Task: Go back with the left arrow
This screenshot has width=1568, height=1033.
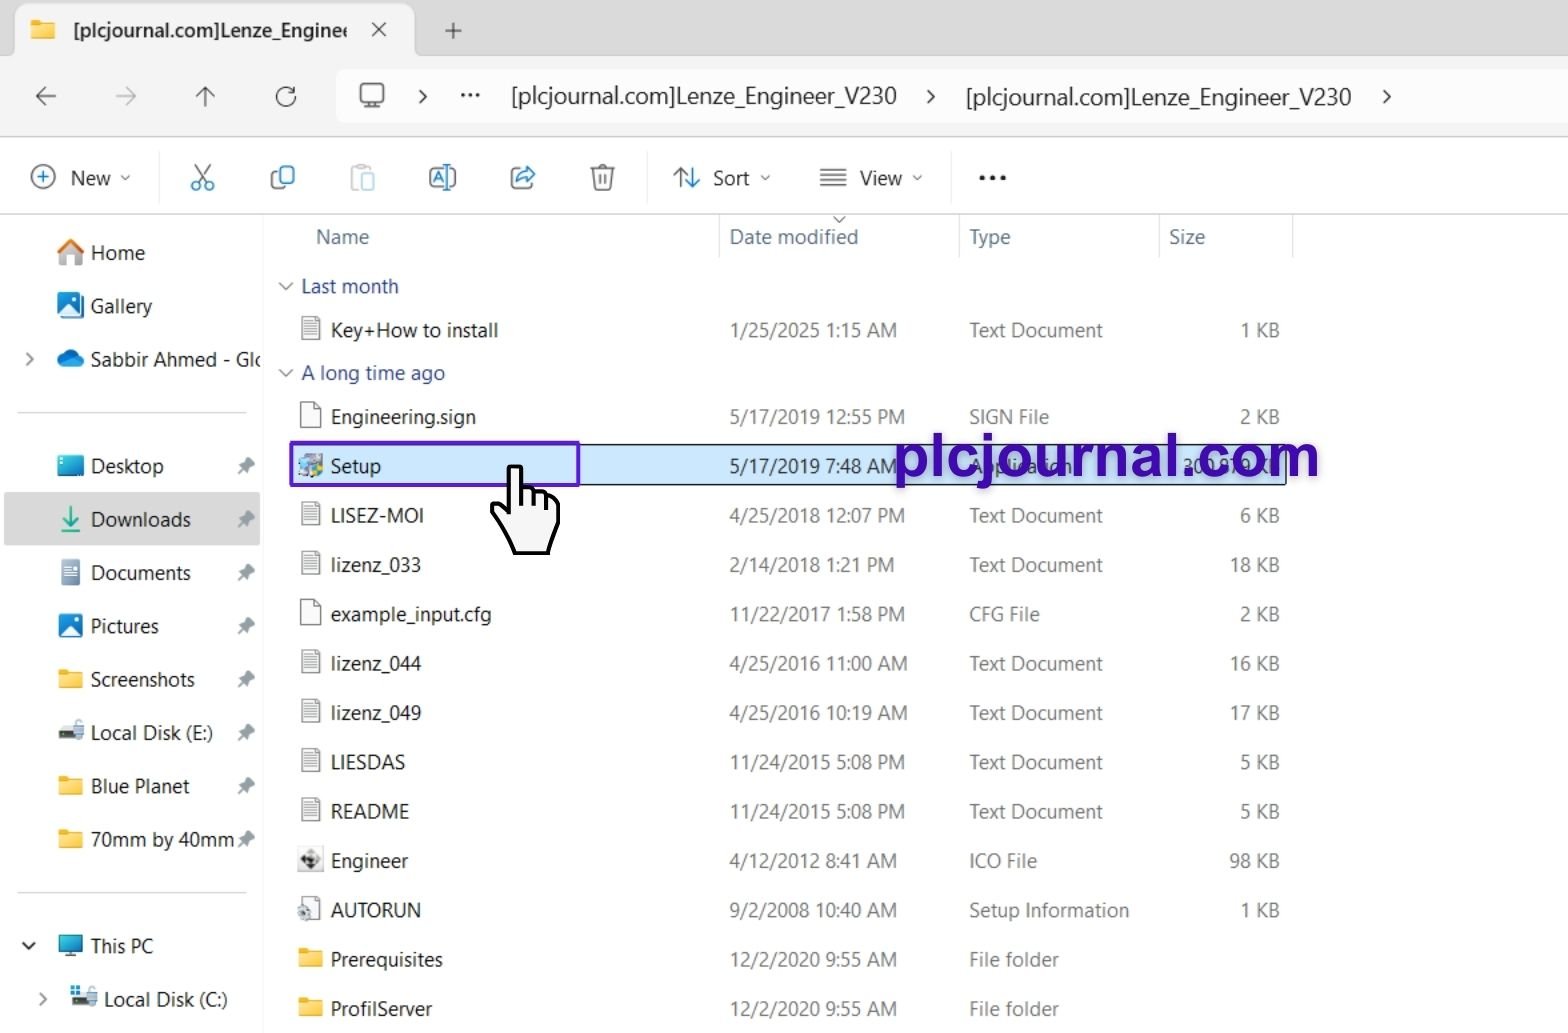Action: pyautogui.click(x=46, y=96)
